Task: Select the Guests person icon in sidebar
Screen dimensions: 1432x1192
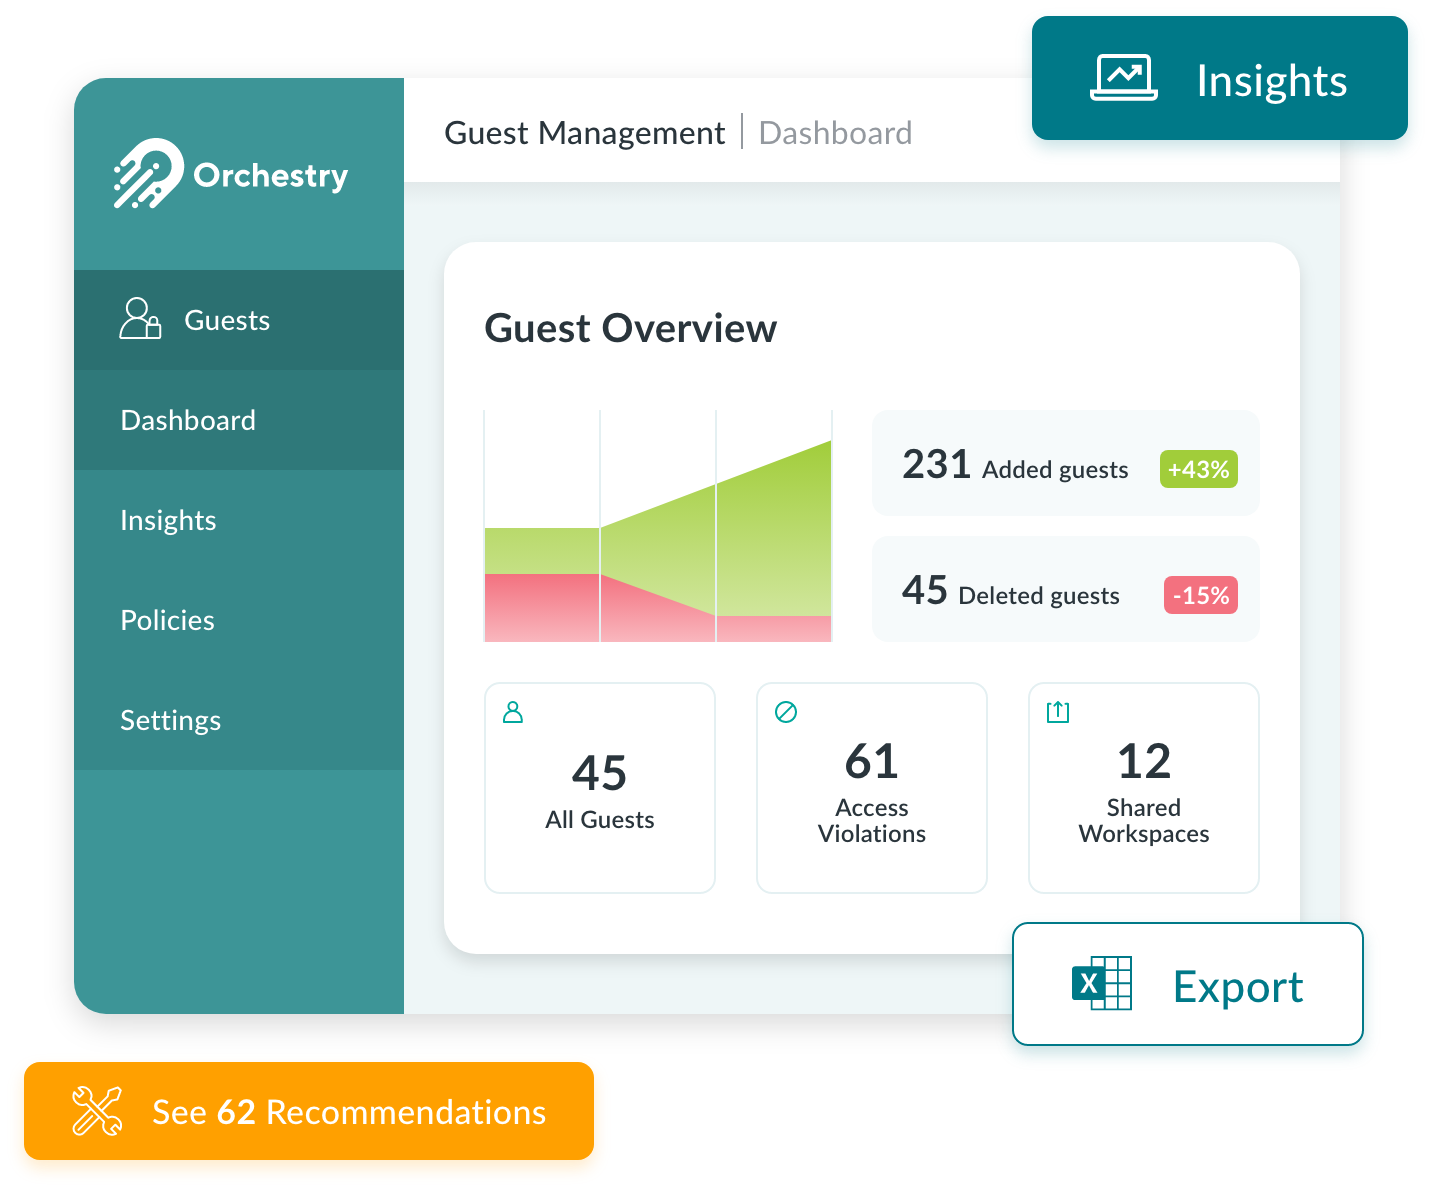Action: pyautogui.click(x=139, y=319)
